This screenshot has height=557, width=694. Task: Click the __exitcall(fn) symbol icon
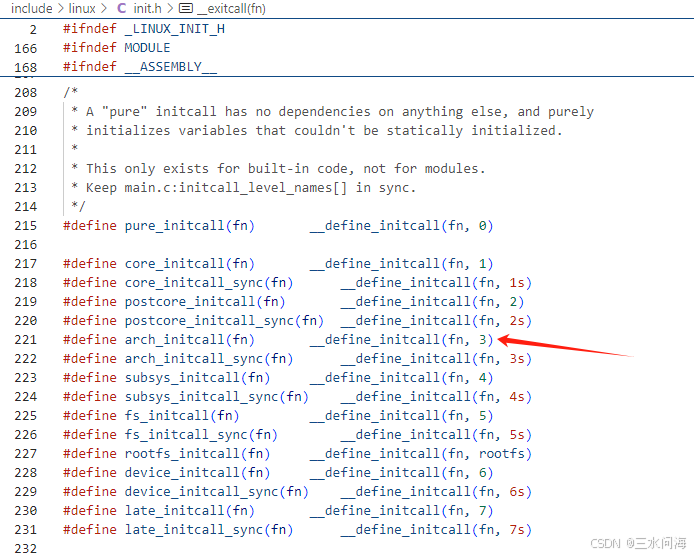[x=185, y=8]
